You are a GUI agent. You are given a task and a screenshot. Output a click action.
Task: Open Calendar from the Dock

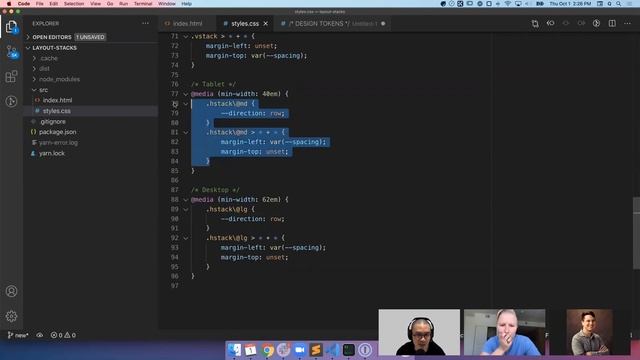[251, 350]
